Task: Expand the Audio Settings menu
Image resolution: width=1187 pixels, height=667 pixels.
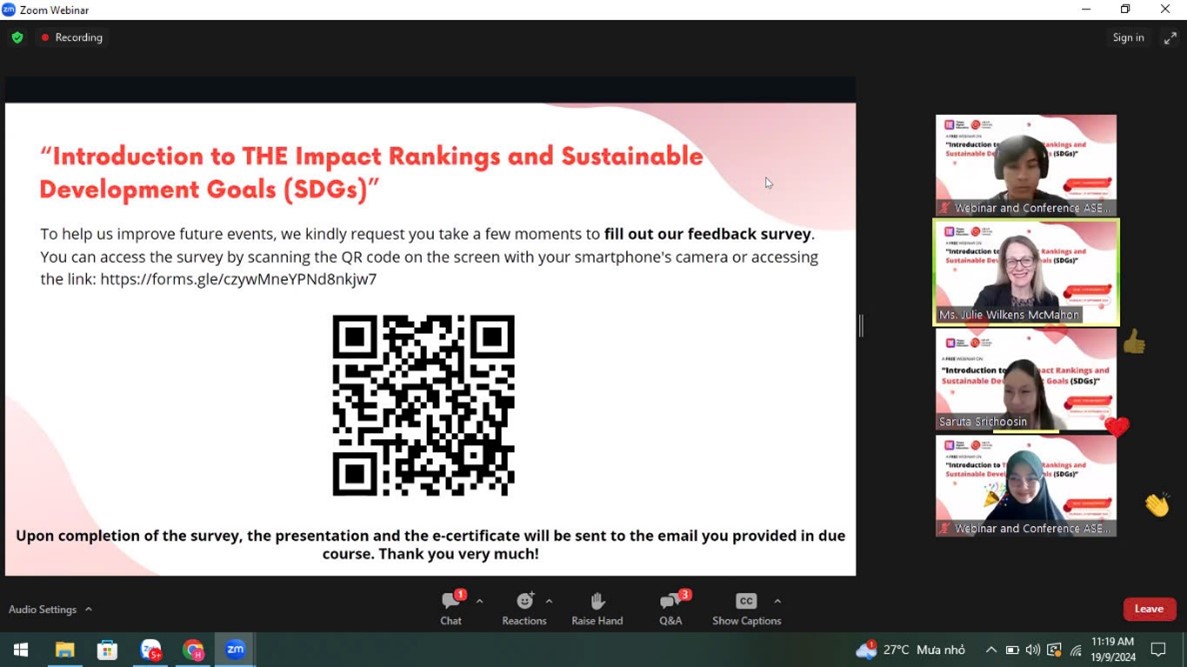Action: [50, 609]
